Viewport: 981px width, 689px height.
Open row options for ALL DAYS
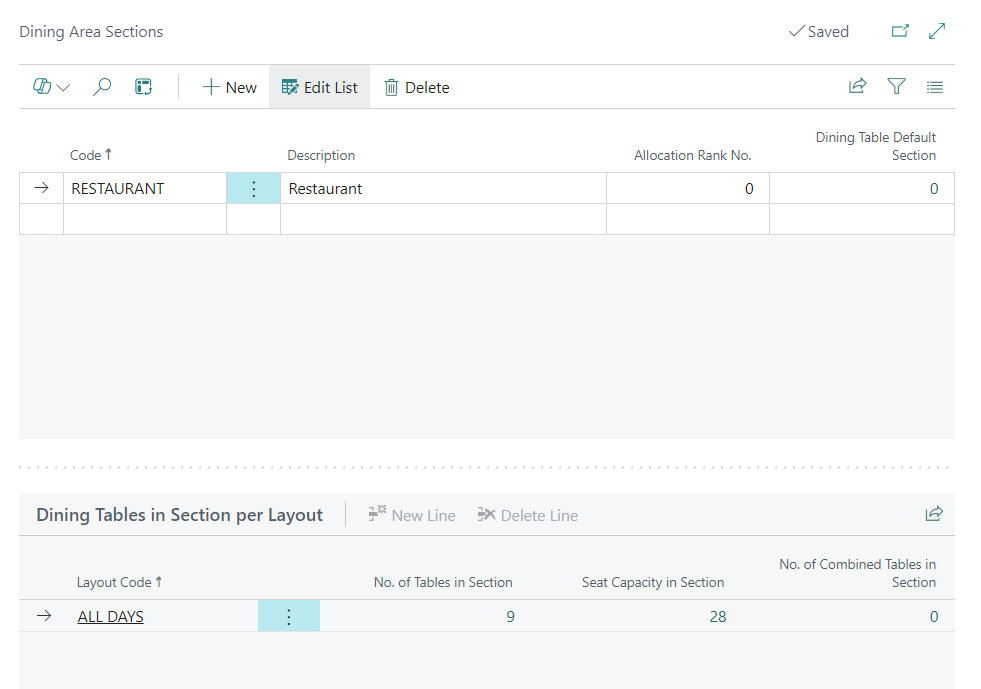pos(289,616)
